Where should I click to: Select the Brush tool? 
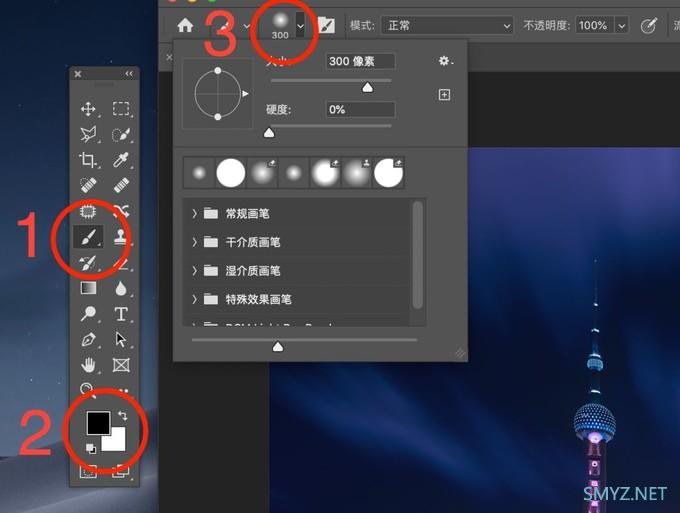(x=88, y=237)
